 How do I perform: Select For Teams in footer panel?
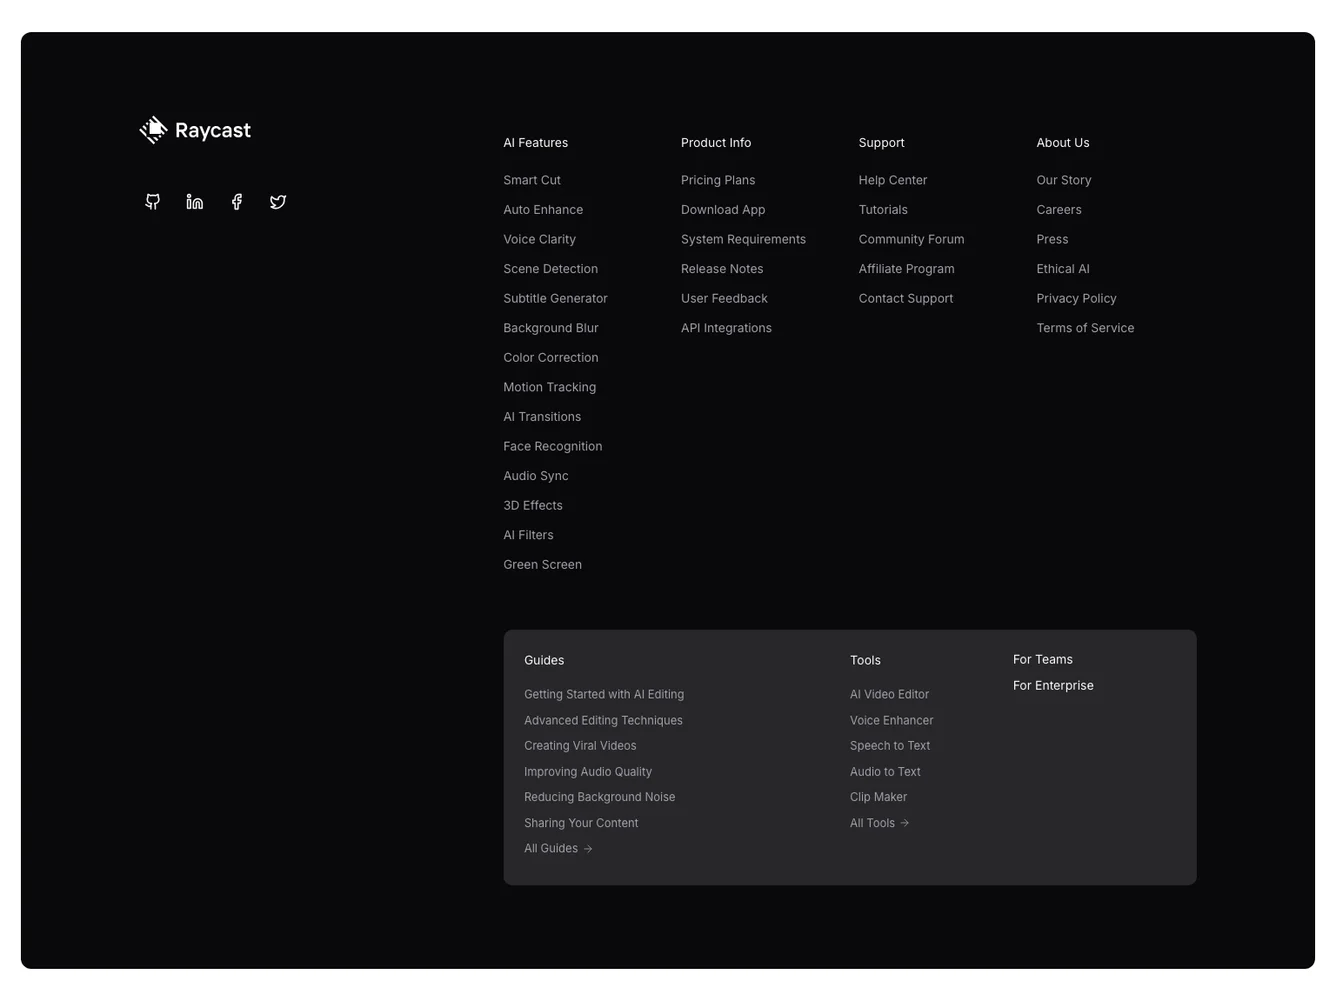pyautogui.click(x=1043, y=660)
